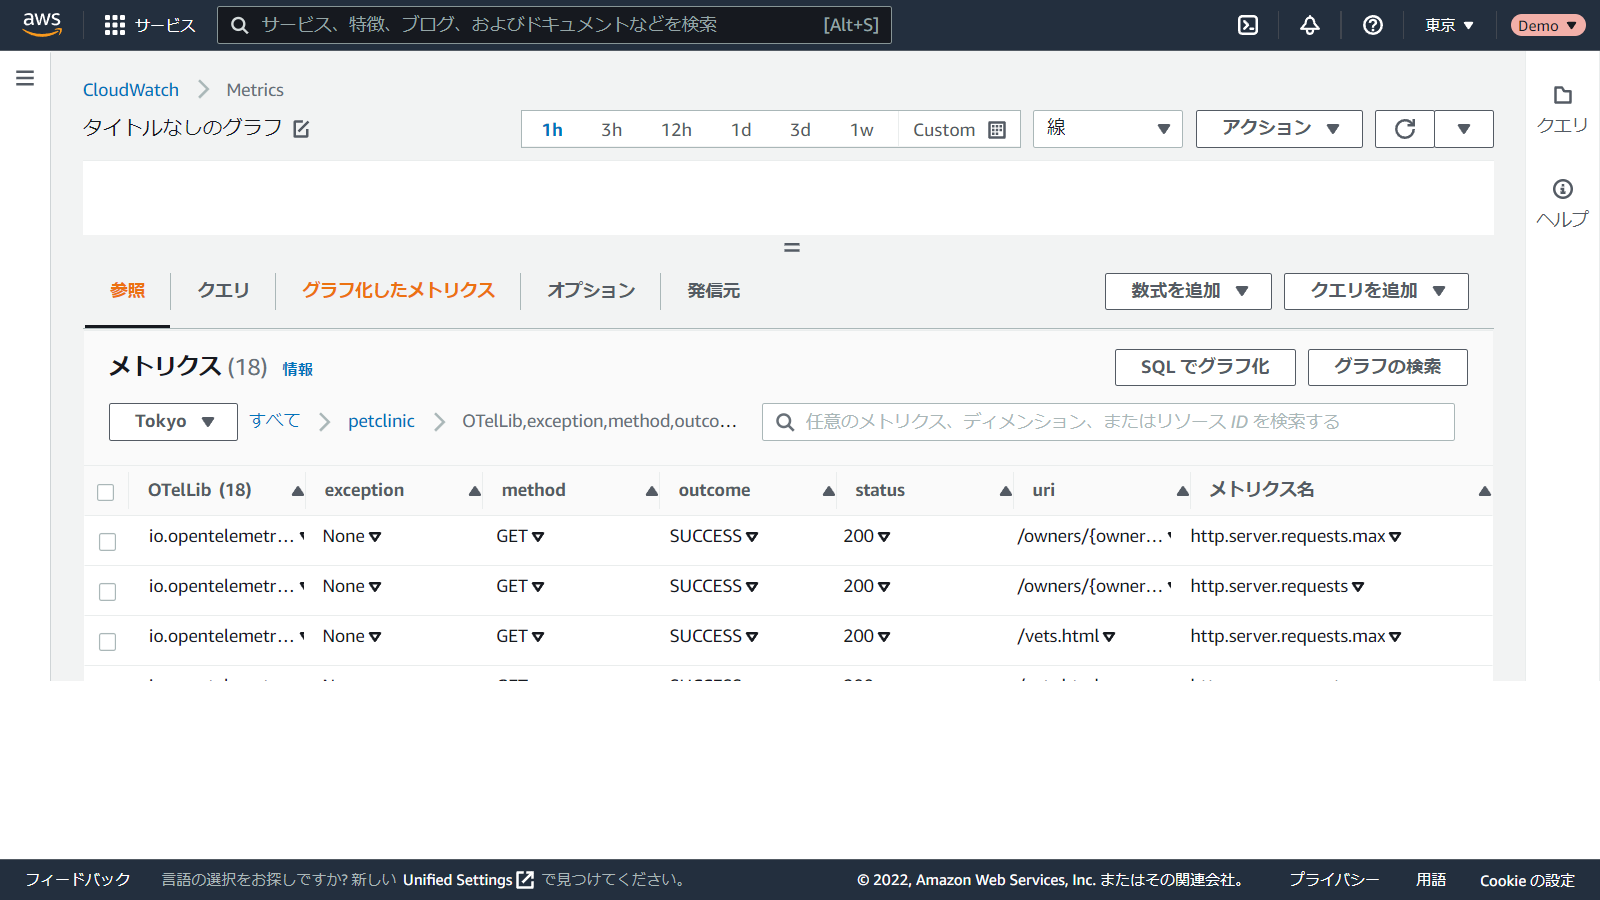Screen dimensions: 1600x900
Task: Switch to the クエリ tab
Action: [223, 291]
